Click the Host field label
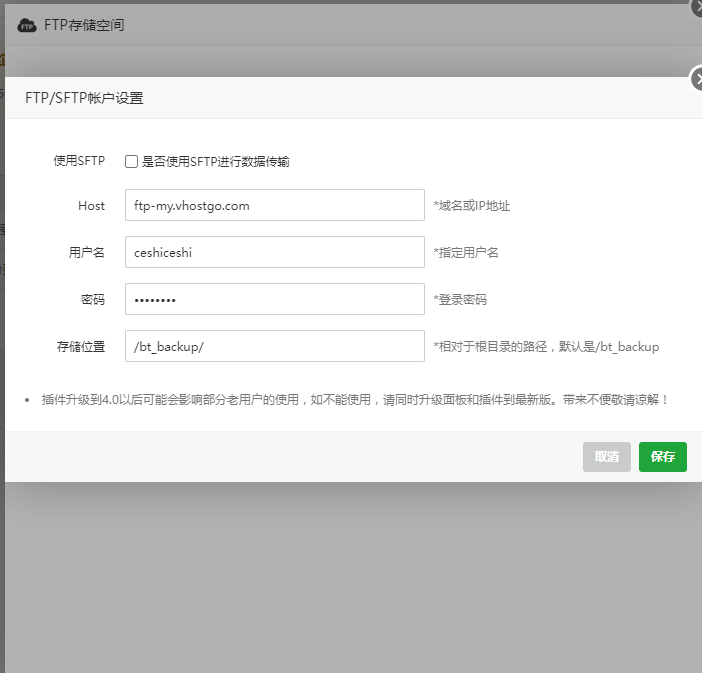Viewport: 702px width, 673px height. [x=91, y=205]
